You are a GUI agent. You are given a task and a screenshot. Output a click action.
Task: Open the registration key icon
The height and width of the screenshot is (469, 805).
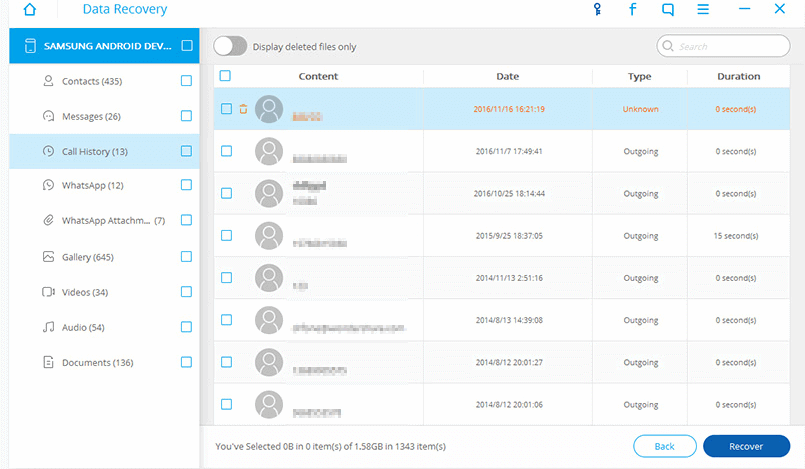pyautogui.click(x=597, y=9)
